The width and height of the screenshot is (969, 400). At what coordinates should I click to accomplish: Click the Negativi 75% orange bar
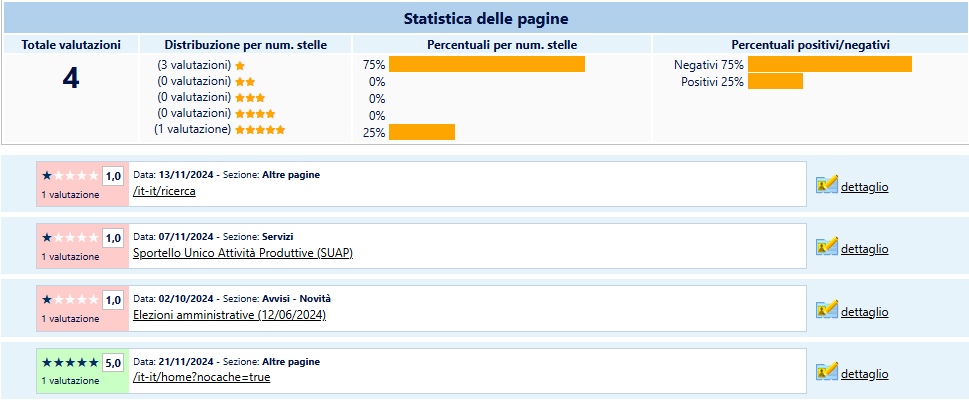829,64
